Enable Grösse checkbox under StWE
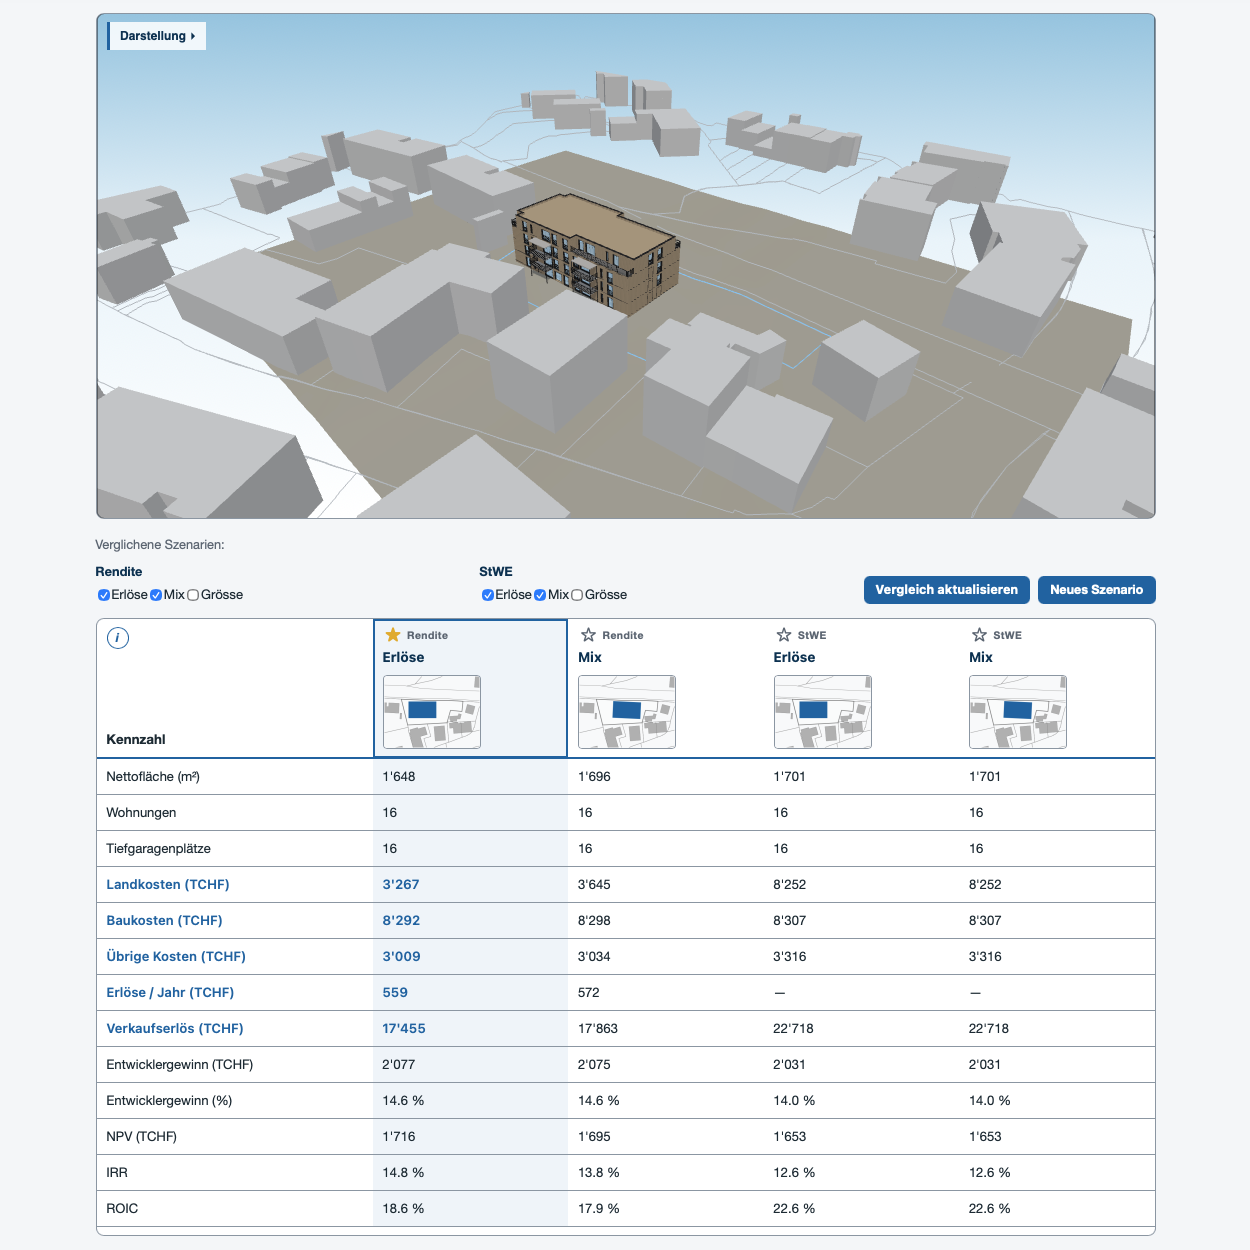1250x1250 pixels. point(577,595)
